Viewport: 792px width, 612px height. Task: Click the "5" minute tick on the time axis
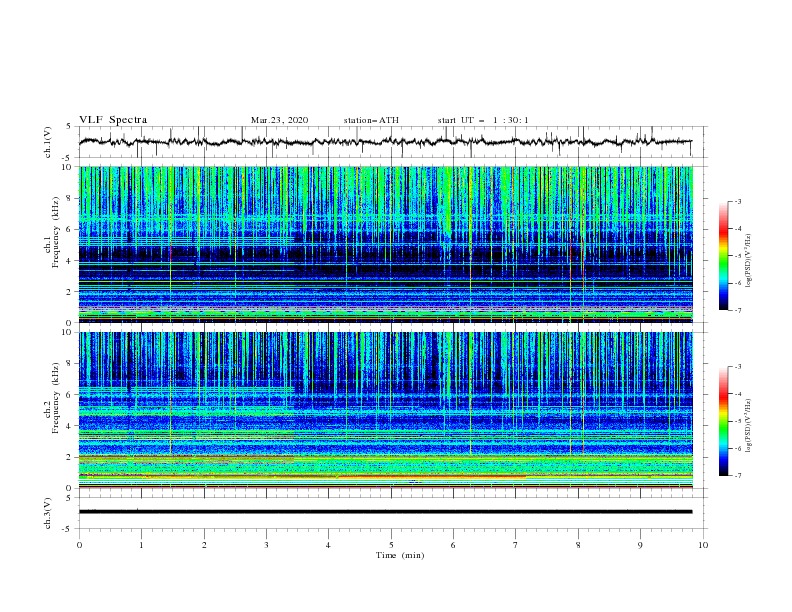coord(391,545)
